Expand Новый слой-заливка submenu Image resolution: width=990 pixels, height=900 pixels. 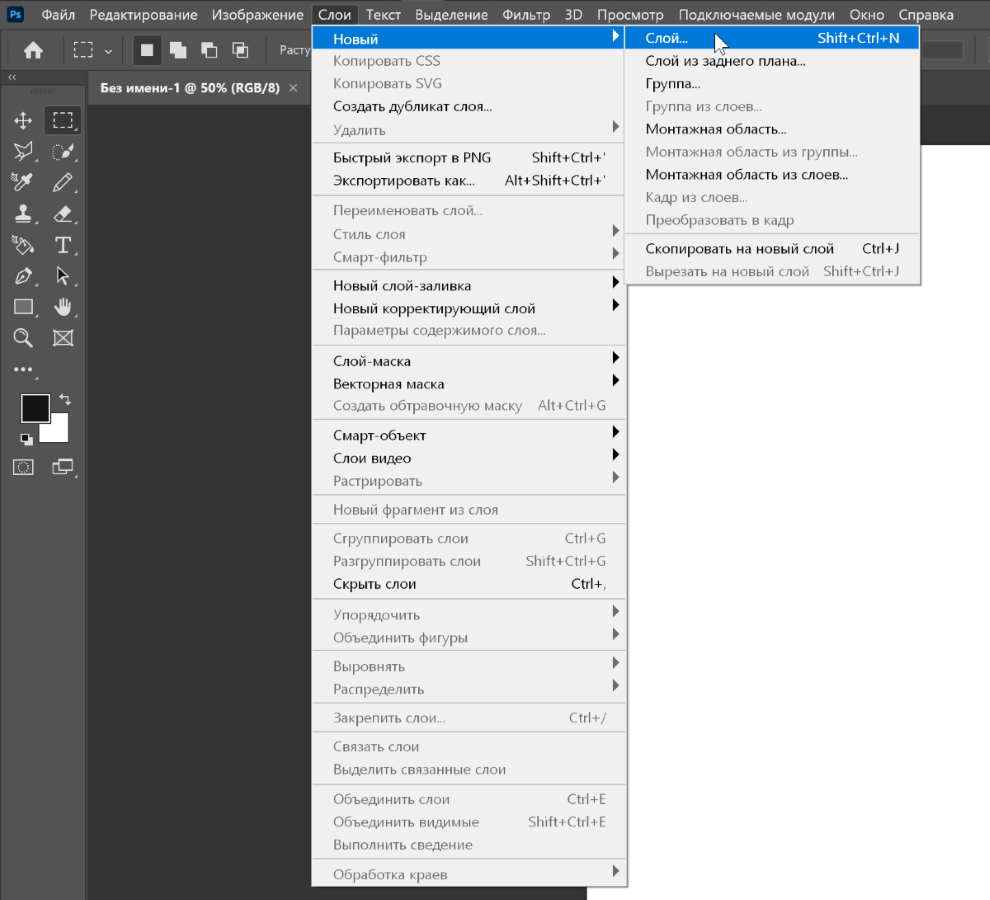468,285
